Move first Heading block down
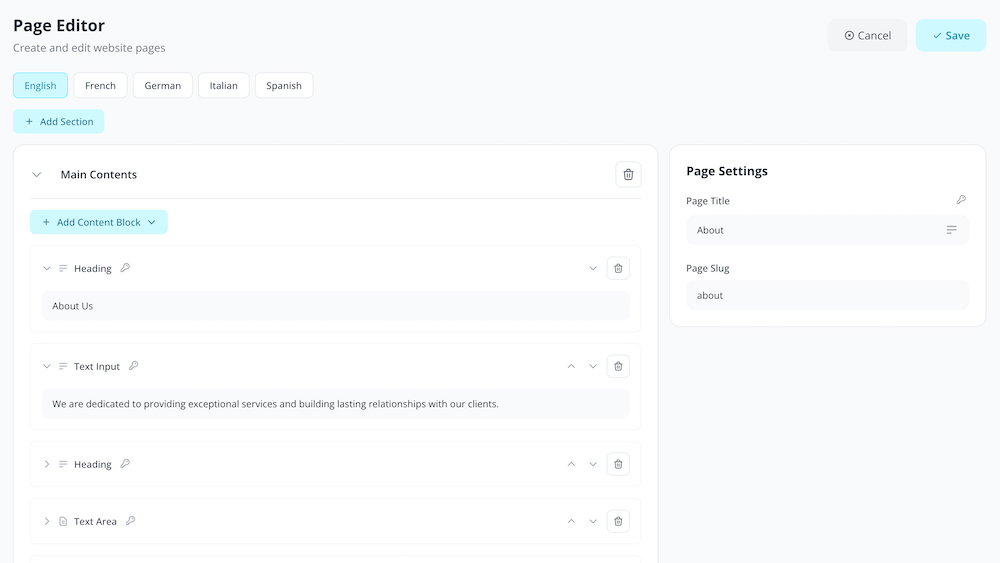The image size is (1000, 563). click(x=593, y=268)
